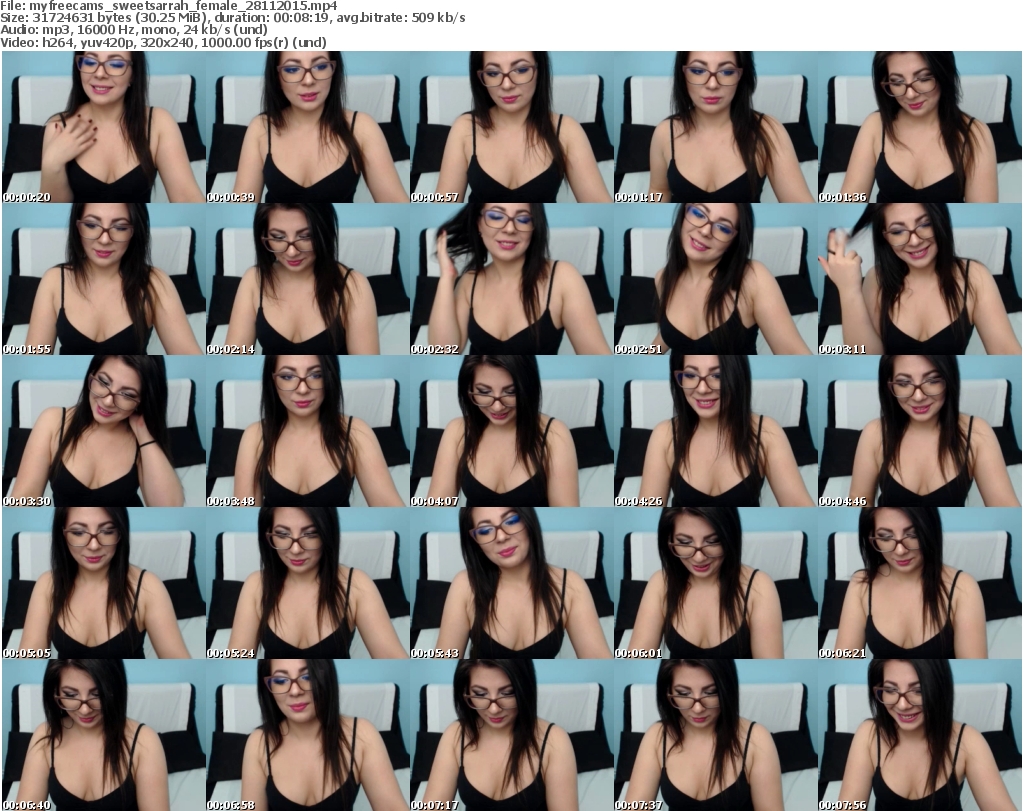This screenshot has width=1024, height=811.
Task: Select the thumbnail stamped 00:04:07
Action: click(x=511, y=431)
